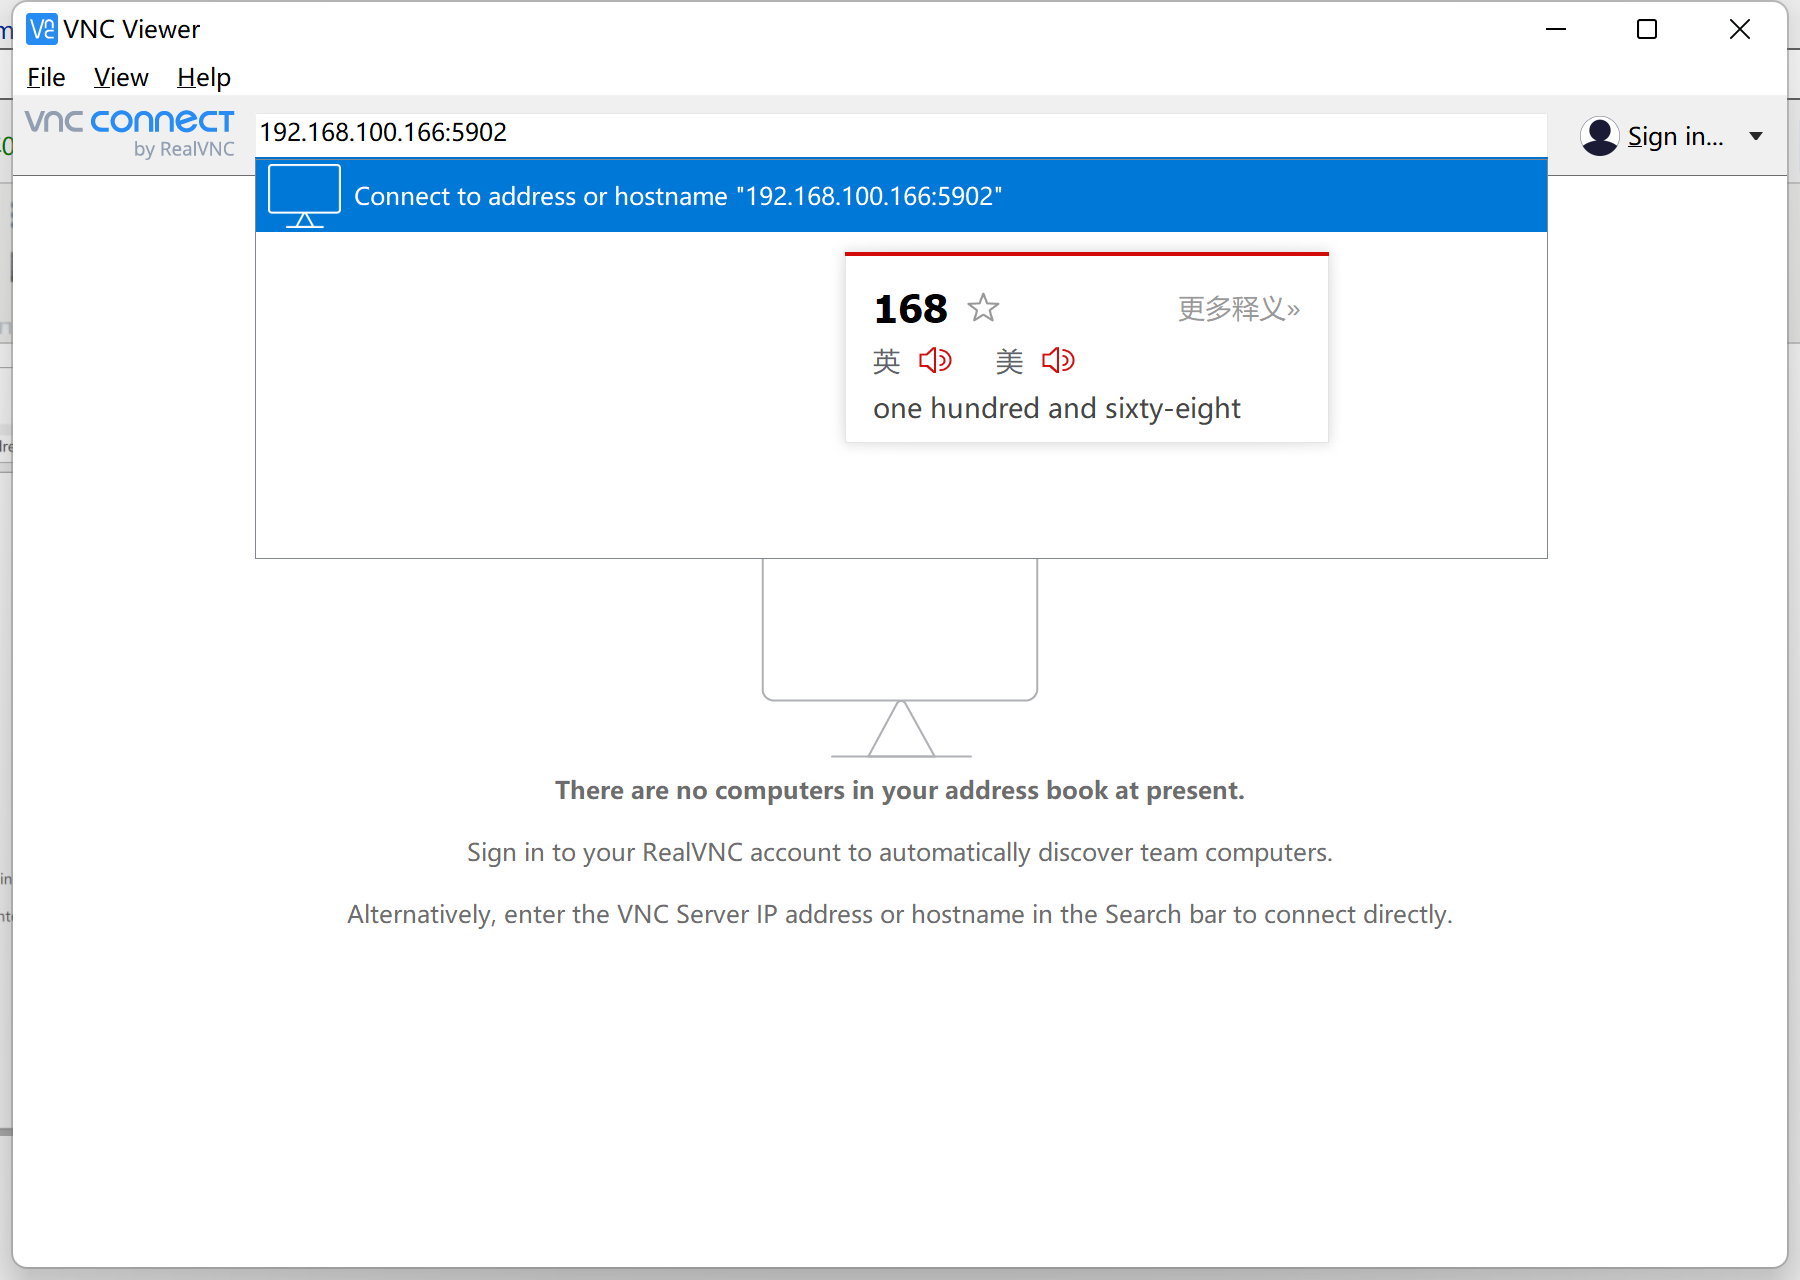
Task: Focus the VNC address search bar
Action: (901, 133)
